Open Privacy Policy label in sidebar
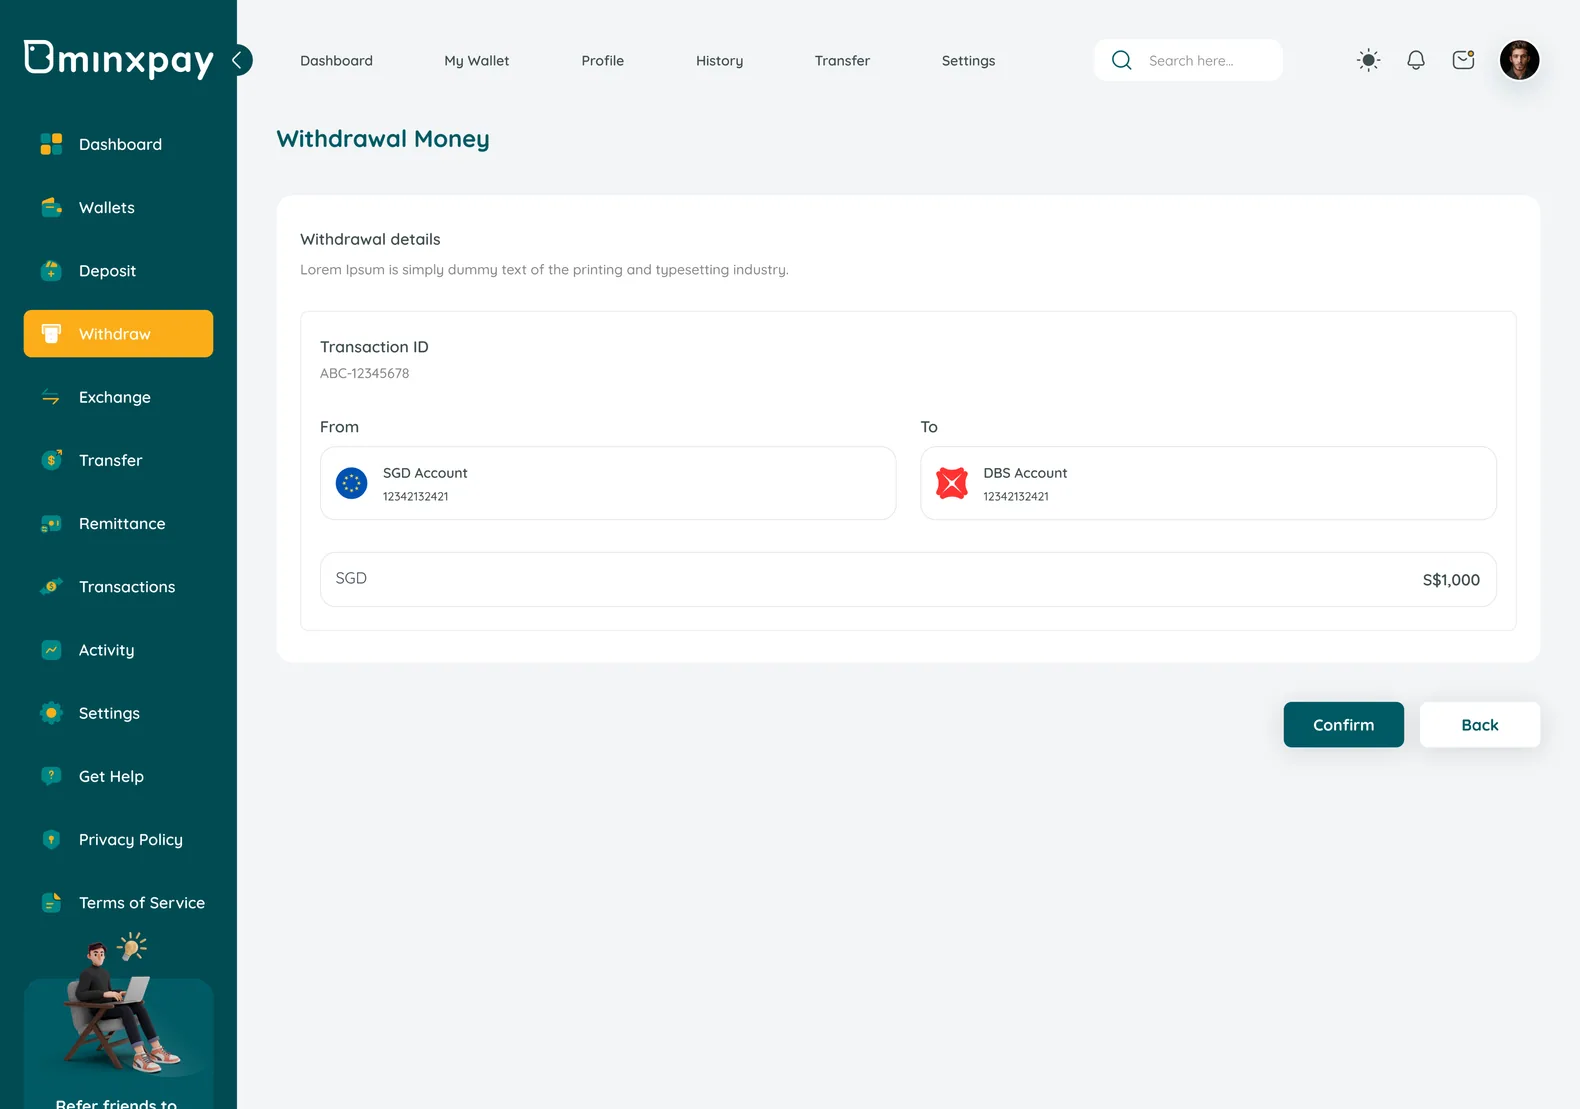This screenshot has width=1580, height=1109. 131,839
